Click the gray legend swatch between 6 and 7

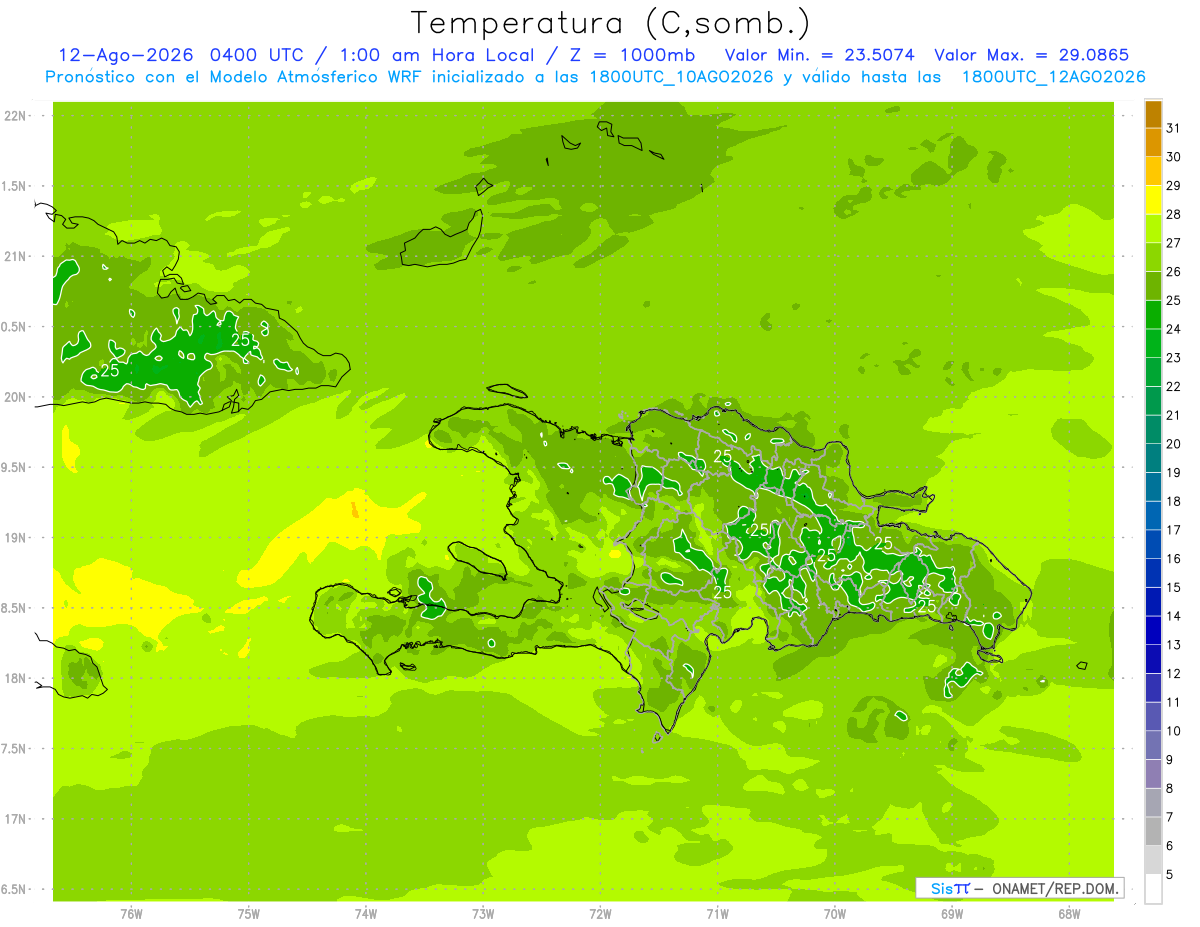click(1153, 832)
